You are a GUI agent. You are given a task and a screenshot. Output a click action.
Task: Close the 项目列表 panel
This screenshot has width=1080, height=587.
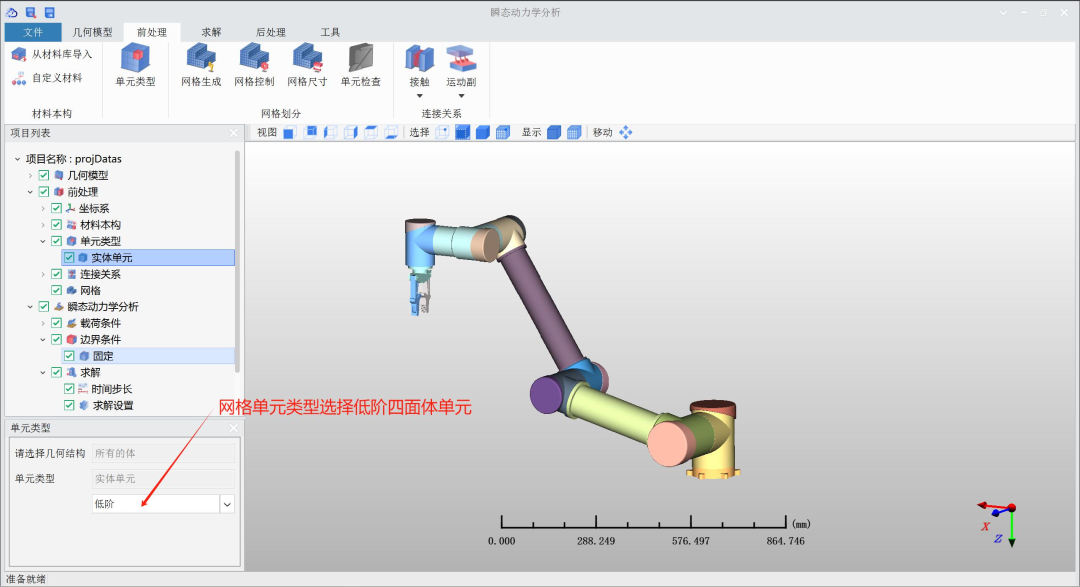(233, 133)
